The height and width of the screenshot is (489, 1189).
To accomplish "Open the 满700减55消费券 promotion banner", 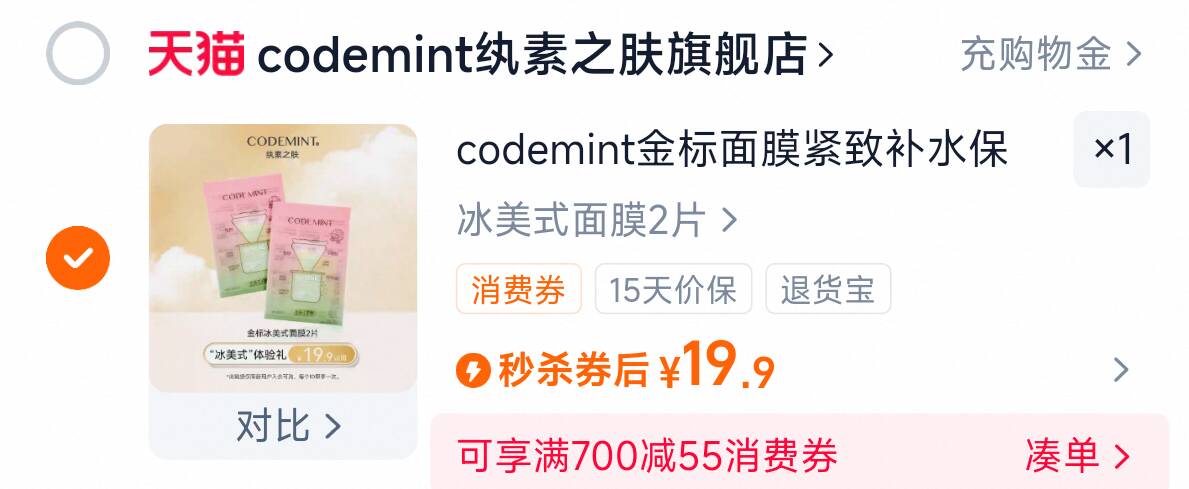I will coord(799,455).
